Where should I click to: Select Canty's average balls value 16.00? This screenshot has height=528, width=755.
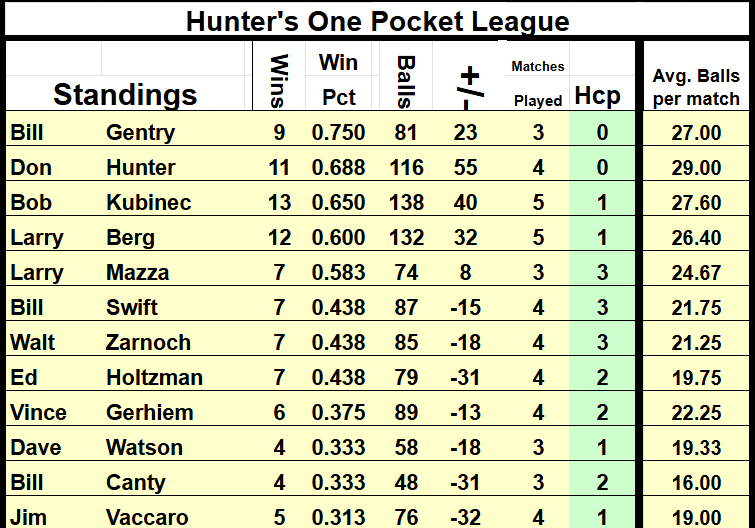(x=696, y=482)
